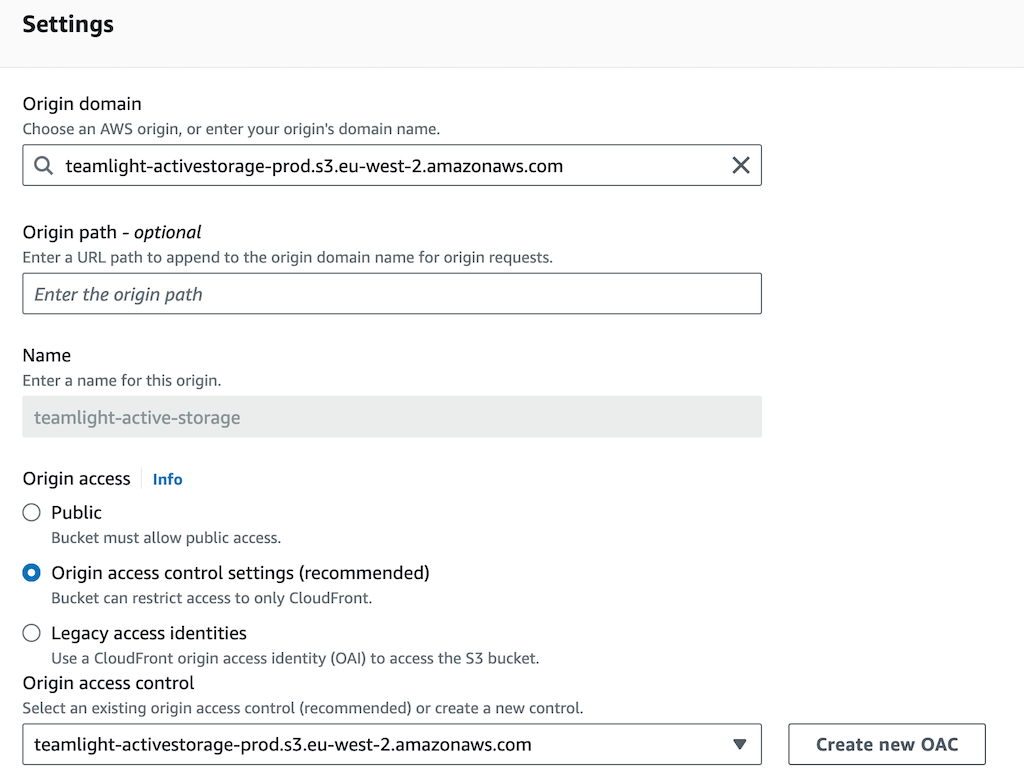Click the "Origin access control" dropdown label
1024x777 pixels.
(x=108, y=683)
